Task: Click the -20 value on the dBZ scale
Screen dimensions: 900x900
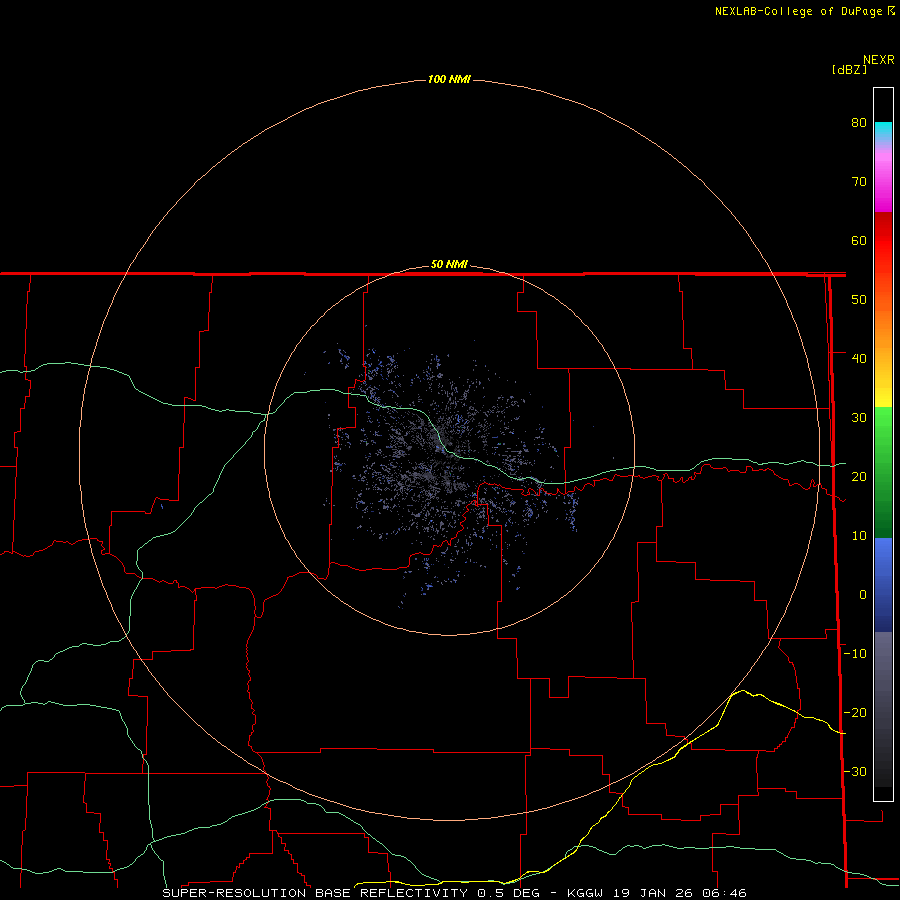Action: (855, 712)
